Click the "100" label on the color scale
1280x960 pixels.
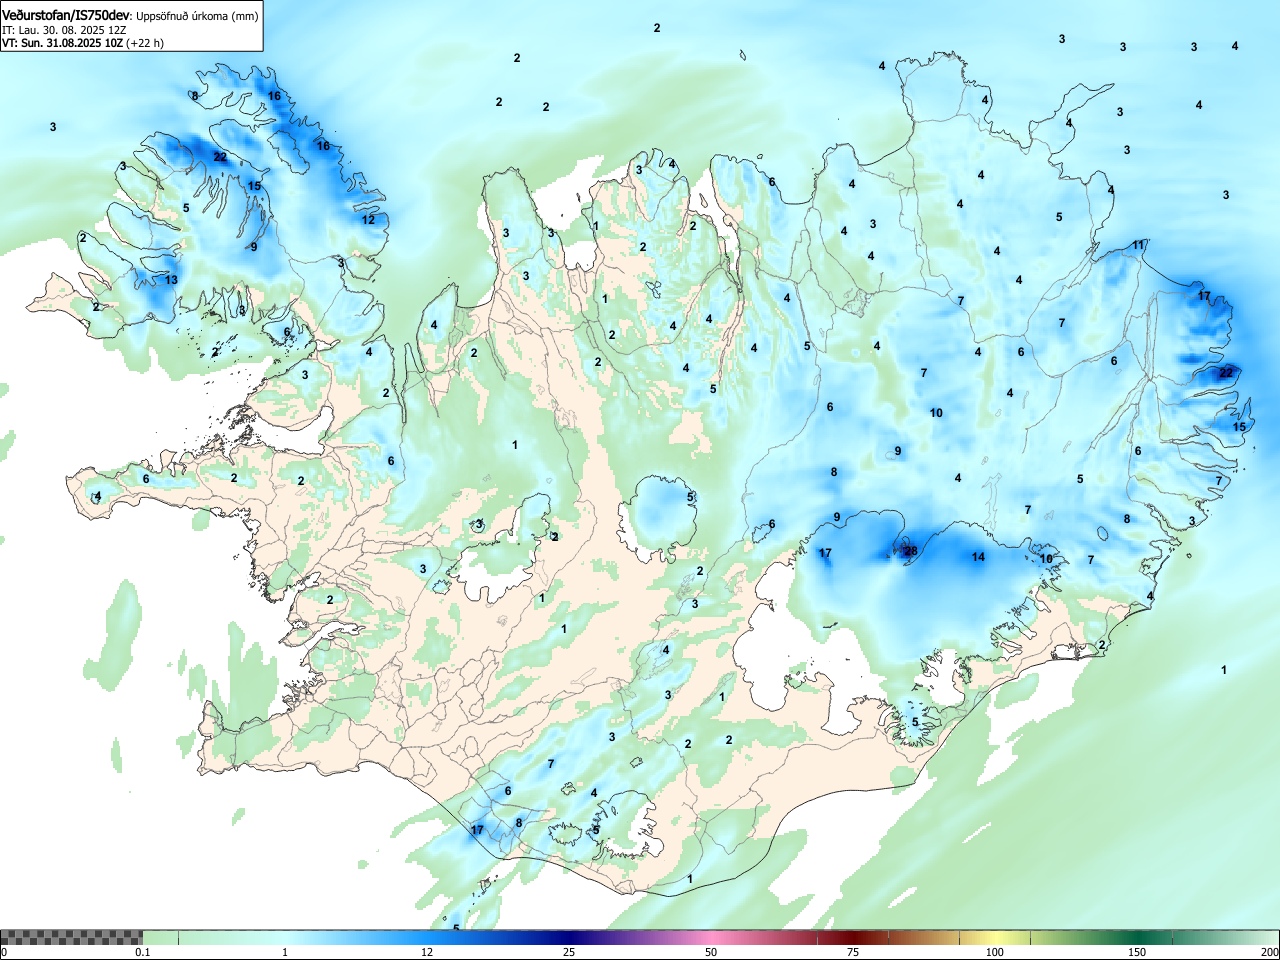995,952
